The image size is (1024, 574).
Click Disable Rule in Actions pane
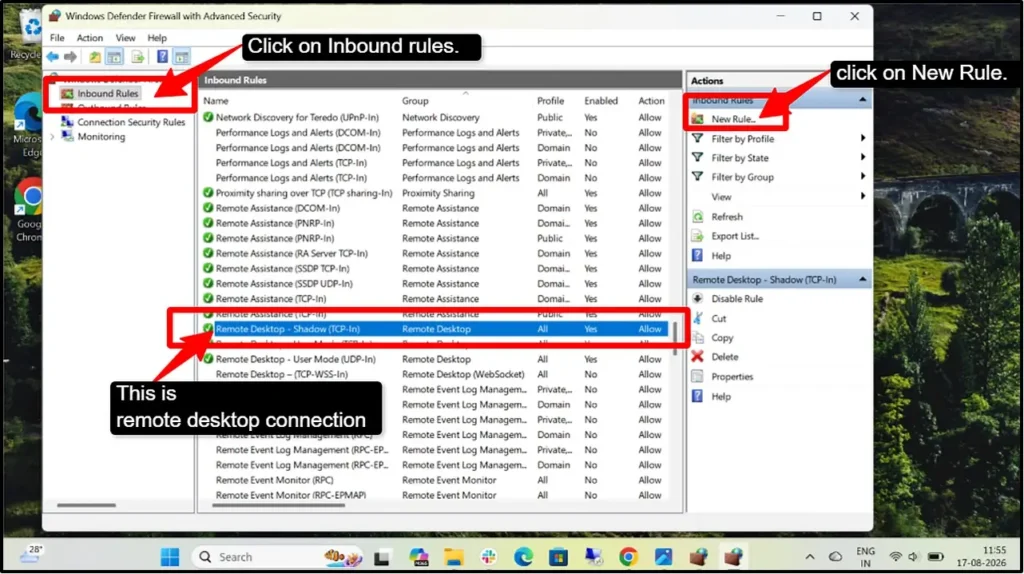[x=737, y=298]
